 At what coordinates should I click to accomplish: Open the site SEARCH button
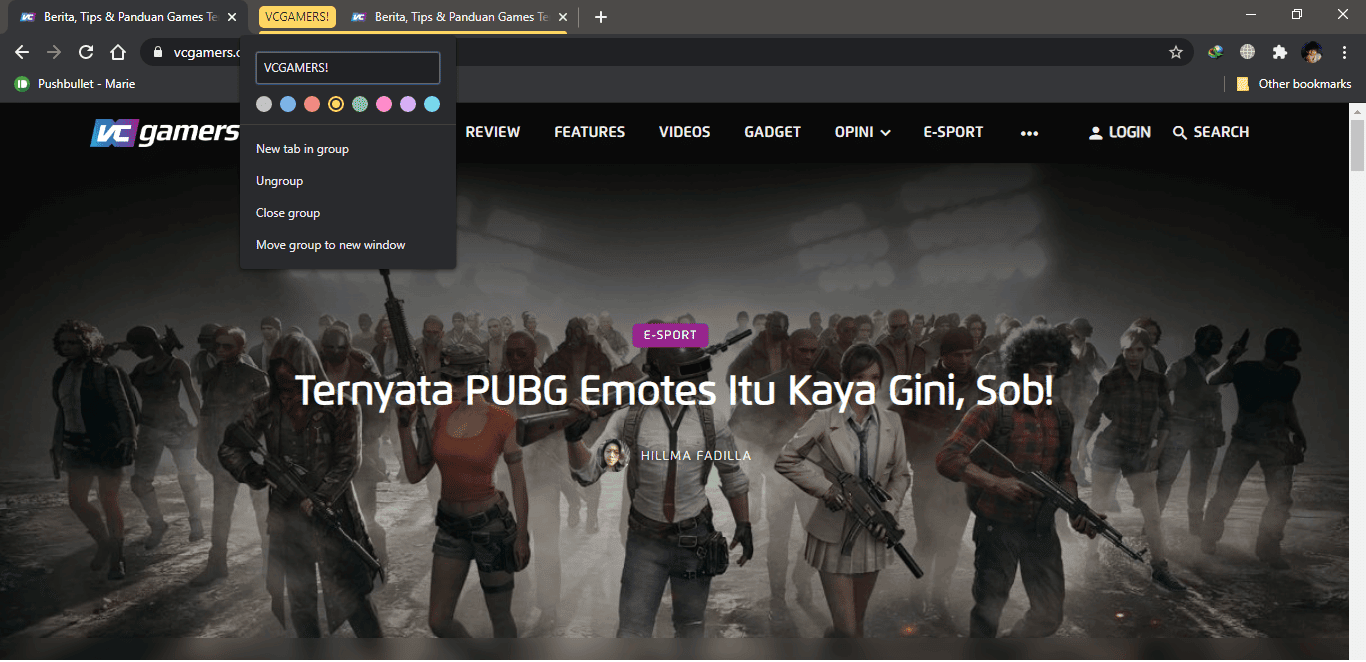1211,132
